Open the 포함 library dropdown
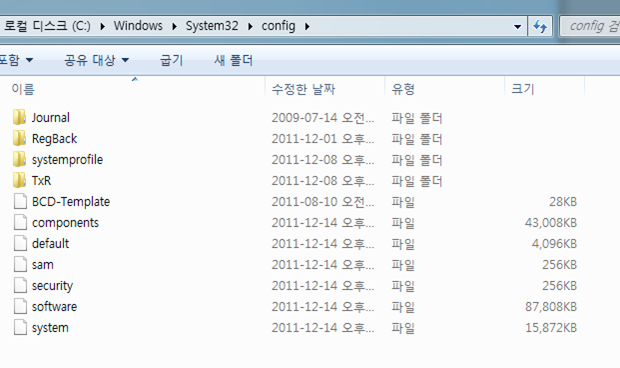 click(x=16, y=60)
